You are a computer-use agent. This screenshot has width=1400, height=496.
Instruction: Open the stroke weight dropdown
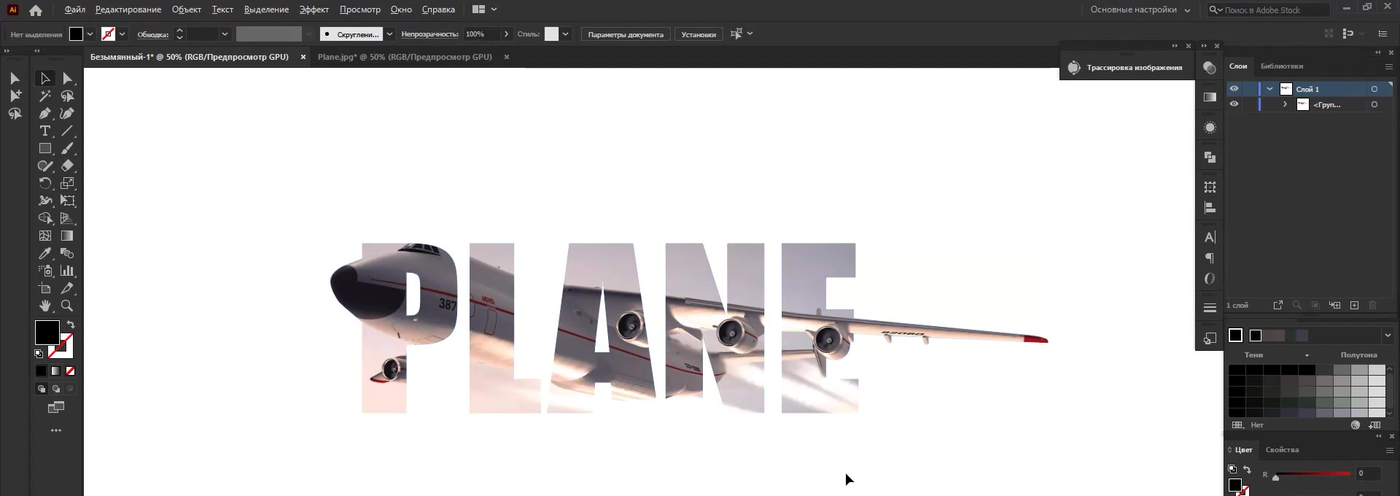coord(224,34)
